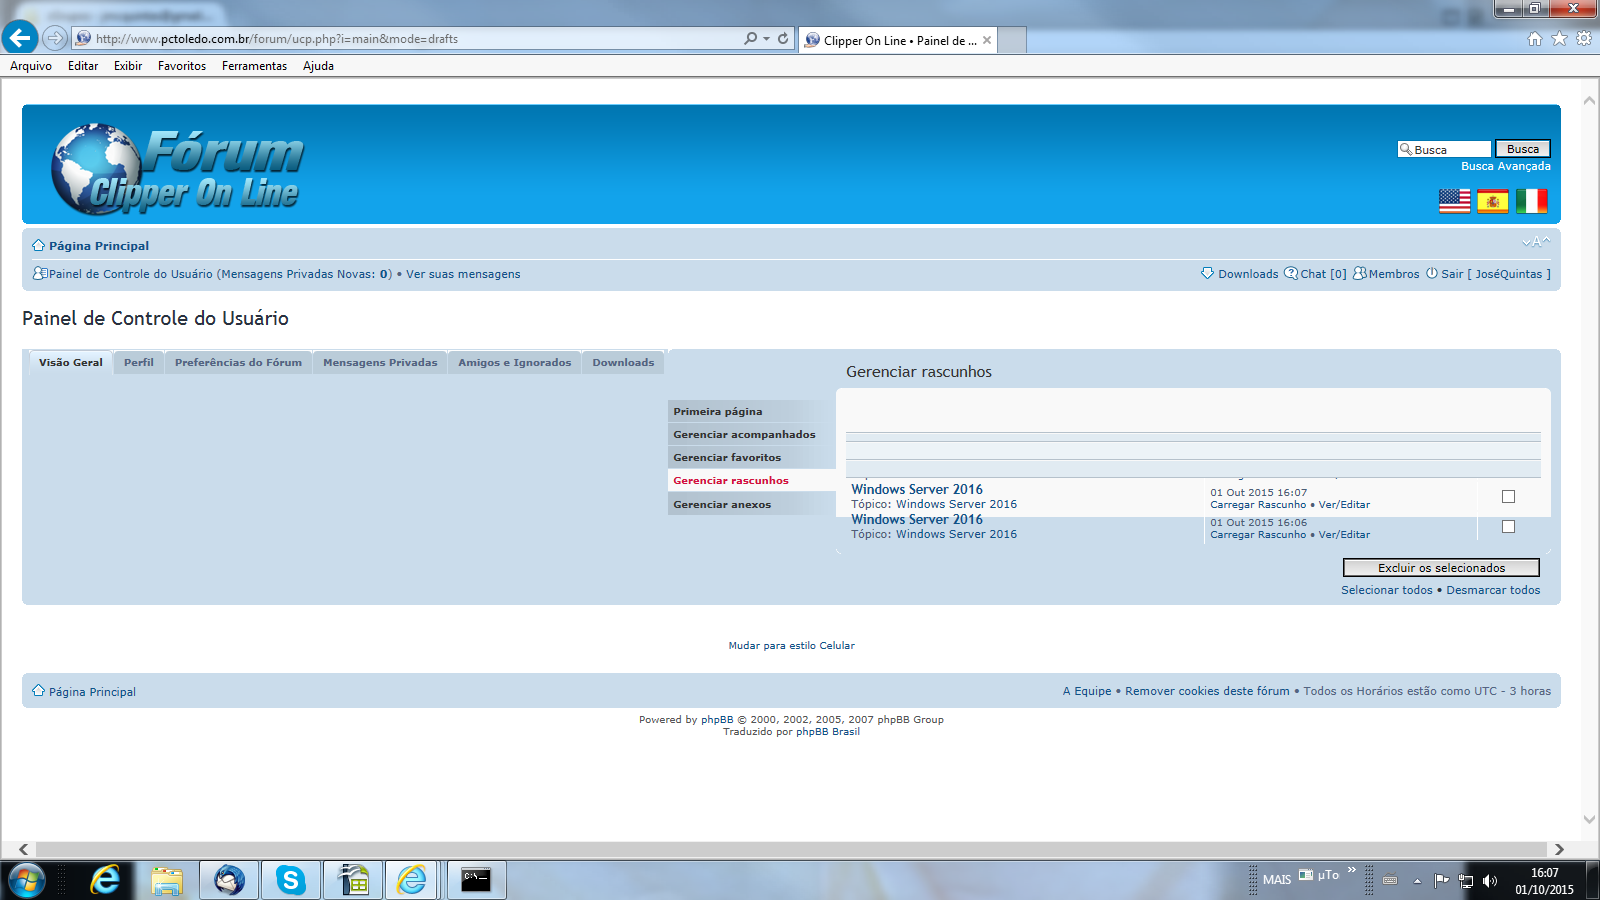Switch forum language with the US flag
The image size is (1600, 900).
[1455, 201]
